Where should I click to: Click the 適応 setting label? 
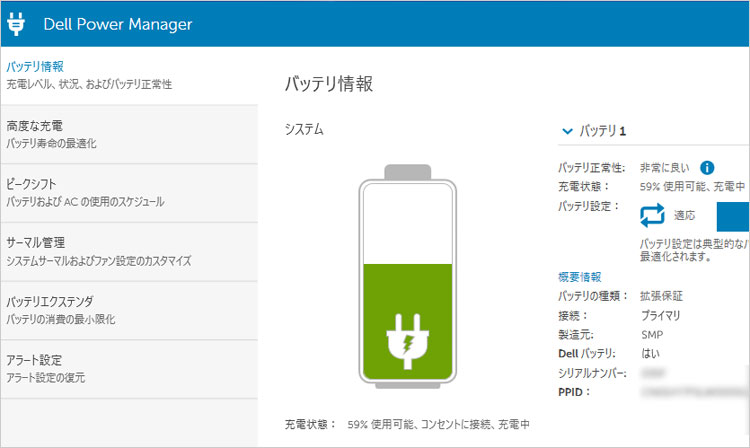[x=684, y=216]
